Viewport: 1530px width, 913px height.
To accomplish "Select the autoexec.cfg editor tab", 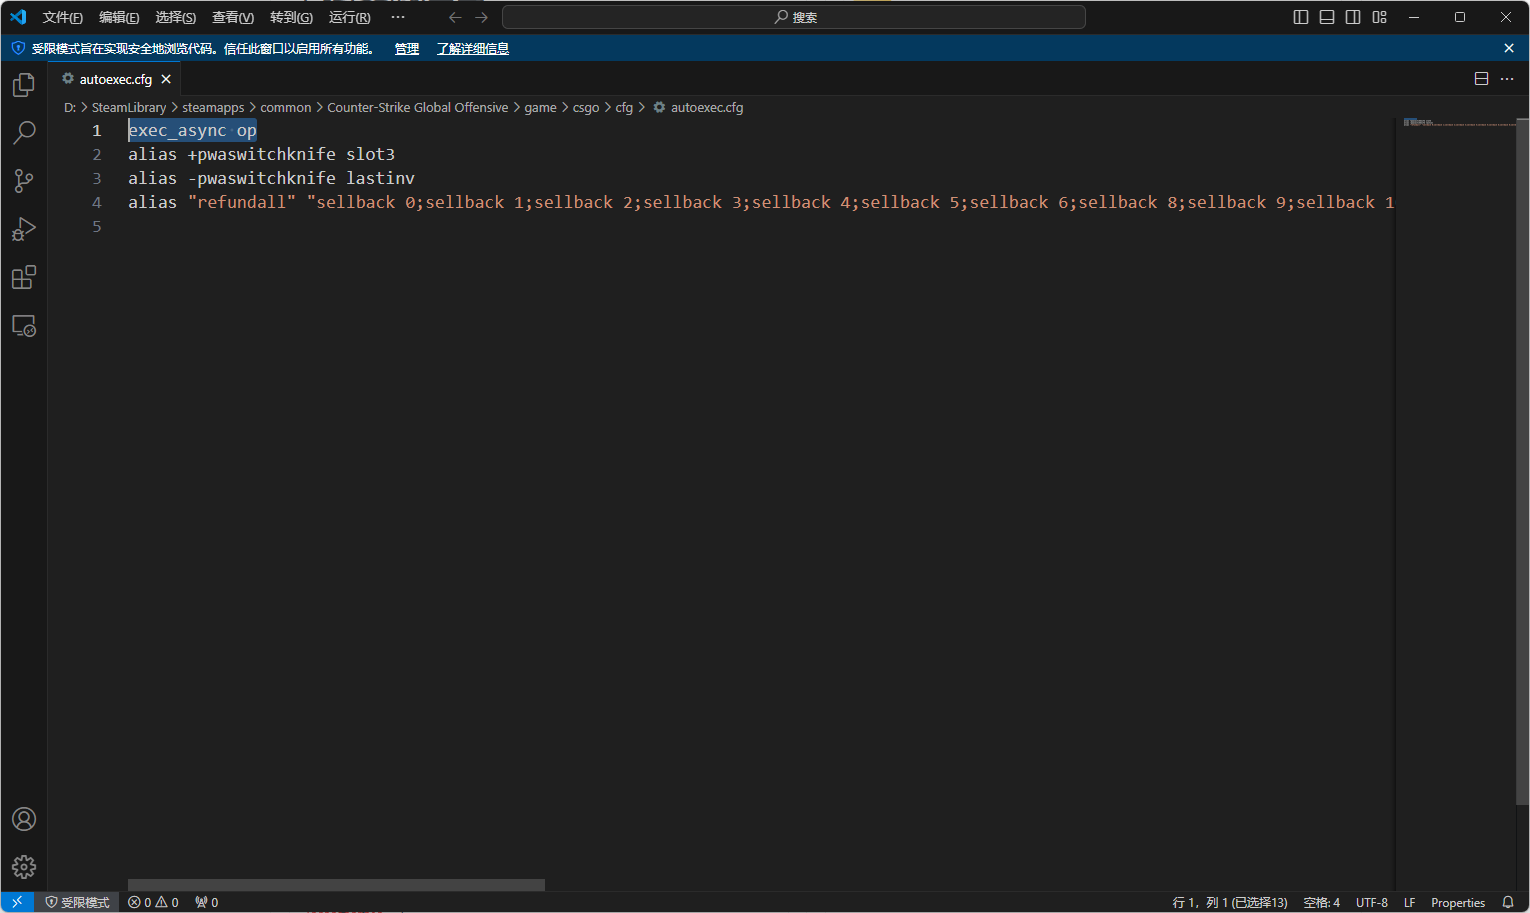I will point(115,79).
